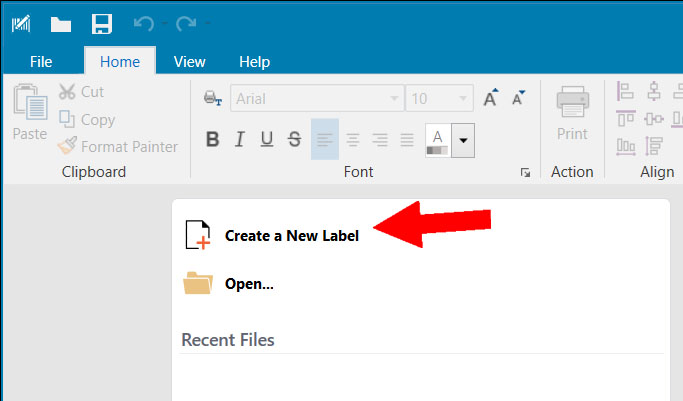Toggle Strikethrough formatting
The image size is (683, 401).
(x=294, y=139)
